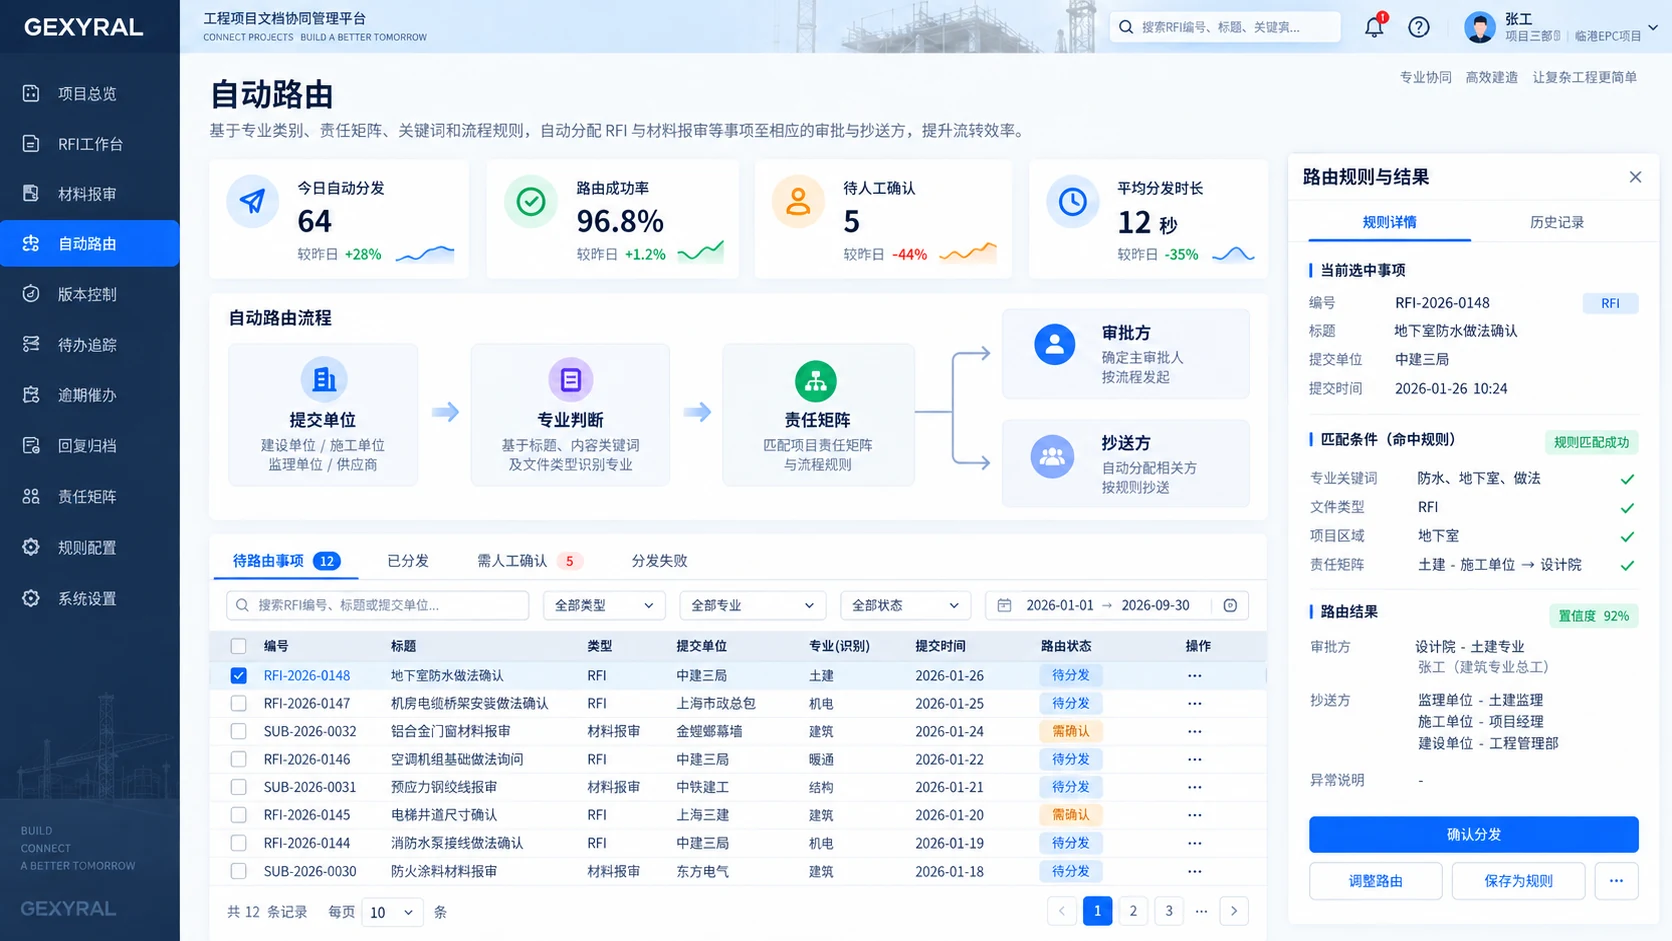
Task: Click the table search input field
Action: coord(378,605)
